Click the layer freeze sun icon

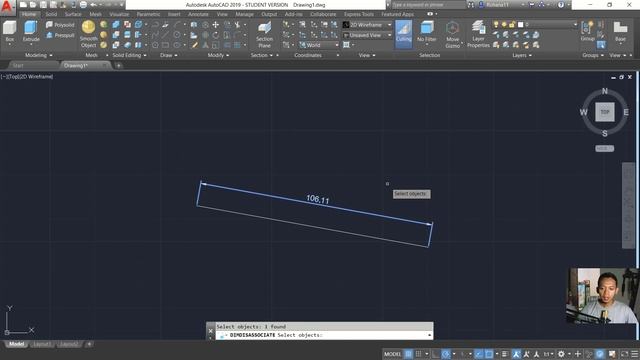[504, 25]
